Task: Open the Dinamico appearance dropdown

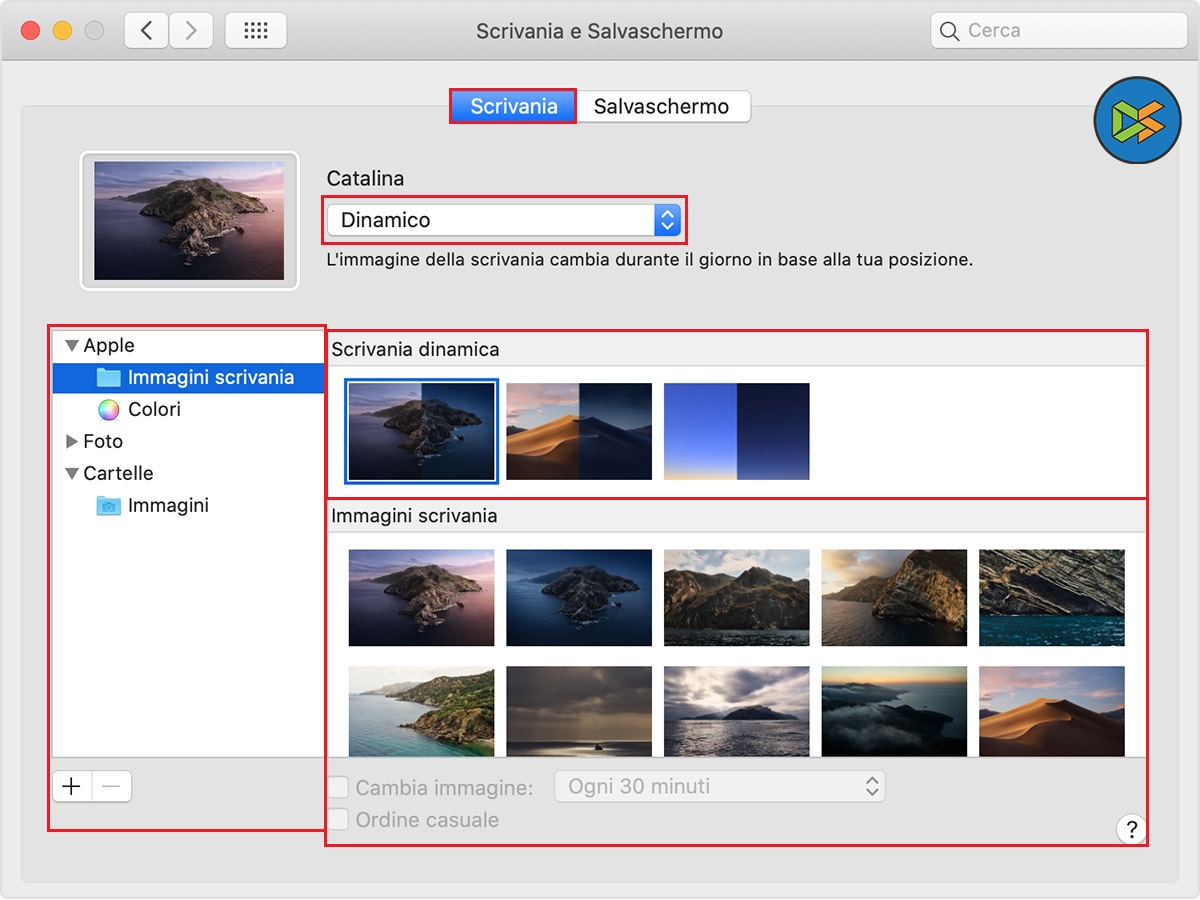Action: coord(503,220)
